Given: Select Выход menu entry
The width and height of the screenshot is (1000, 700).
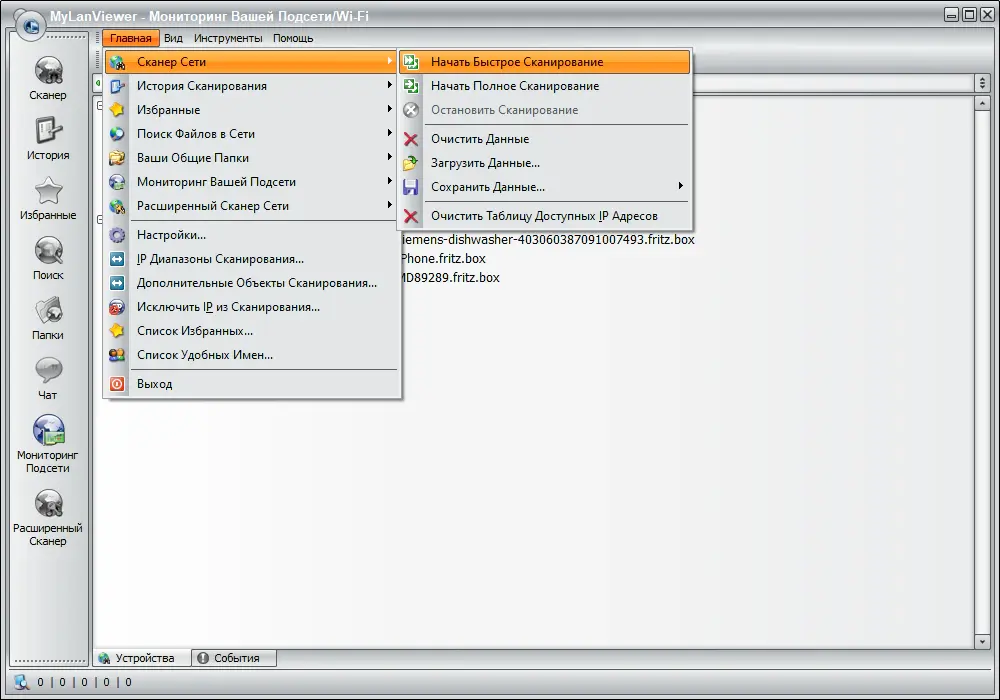Looking at the screenshot, I should coord(253,384).
